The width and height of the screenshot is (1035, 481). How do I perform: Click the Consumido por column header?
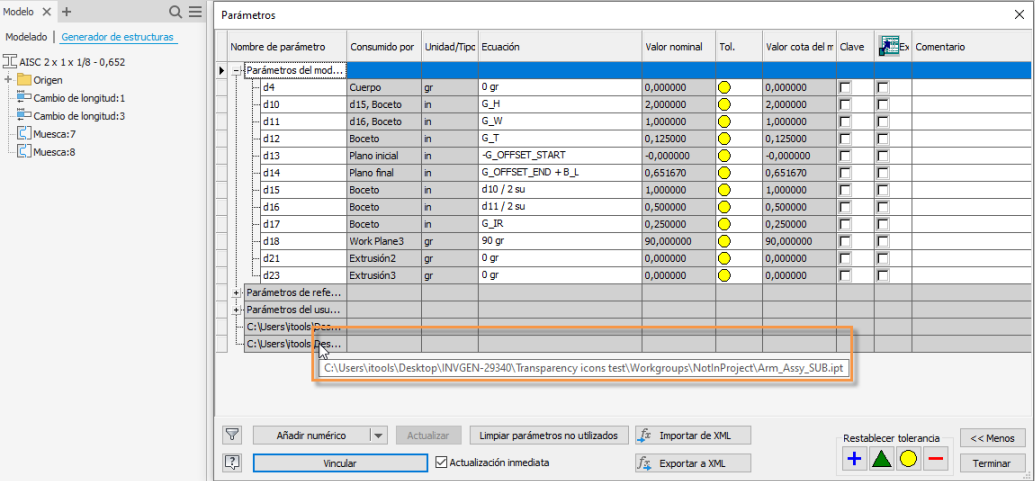(x=384, y=47)
